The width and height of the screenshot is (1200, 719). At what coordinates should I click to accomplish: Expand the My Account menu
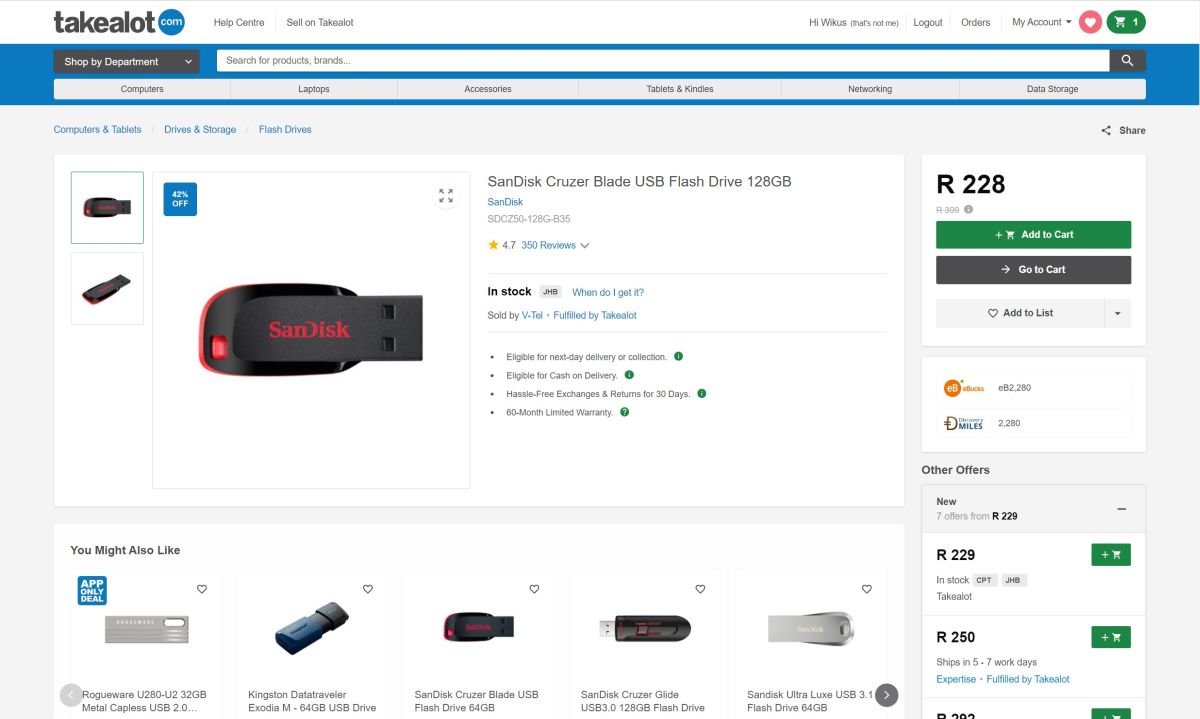[x=1041, y=22]
